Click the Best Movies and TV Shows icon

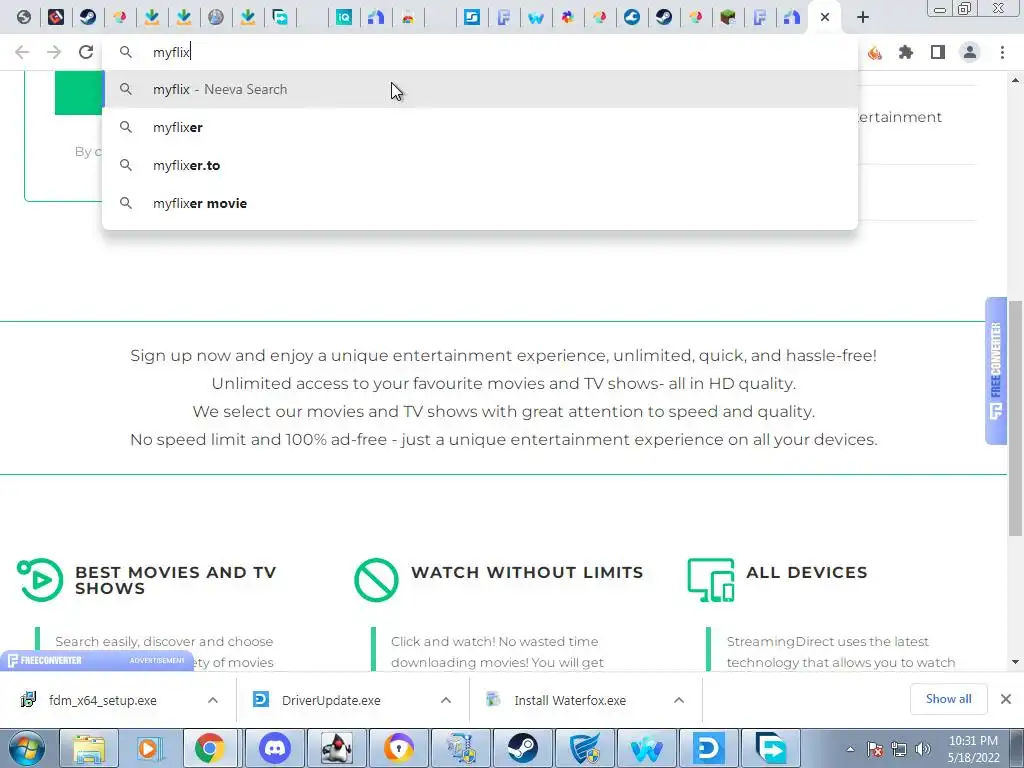click(40, 580)
